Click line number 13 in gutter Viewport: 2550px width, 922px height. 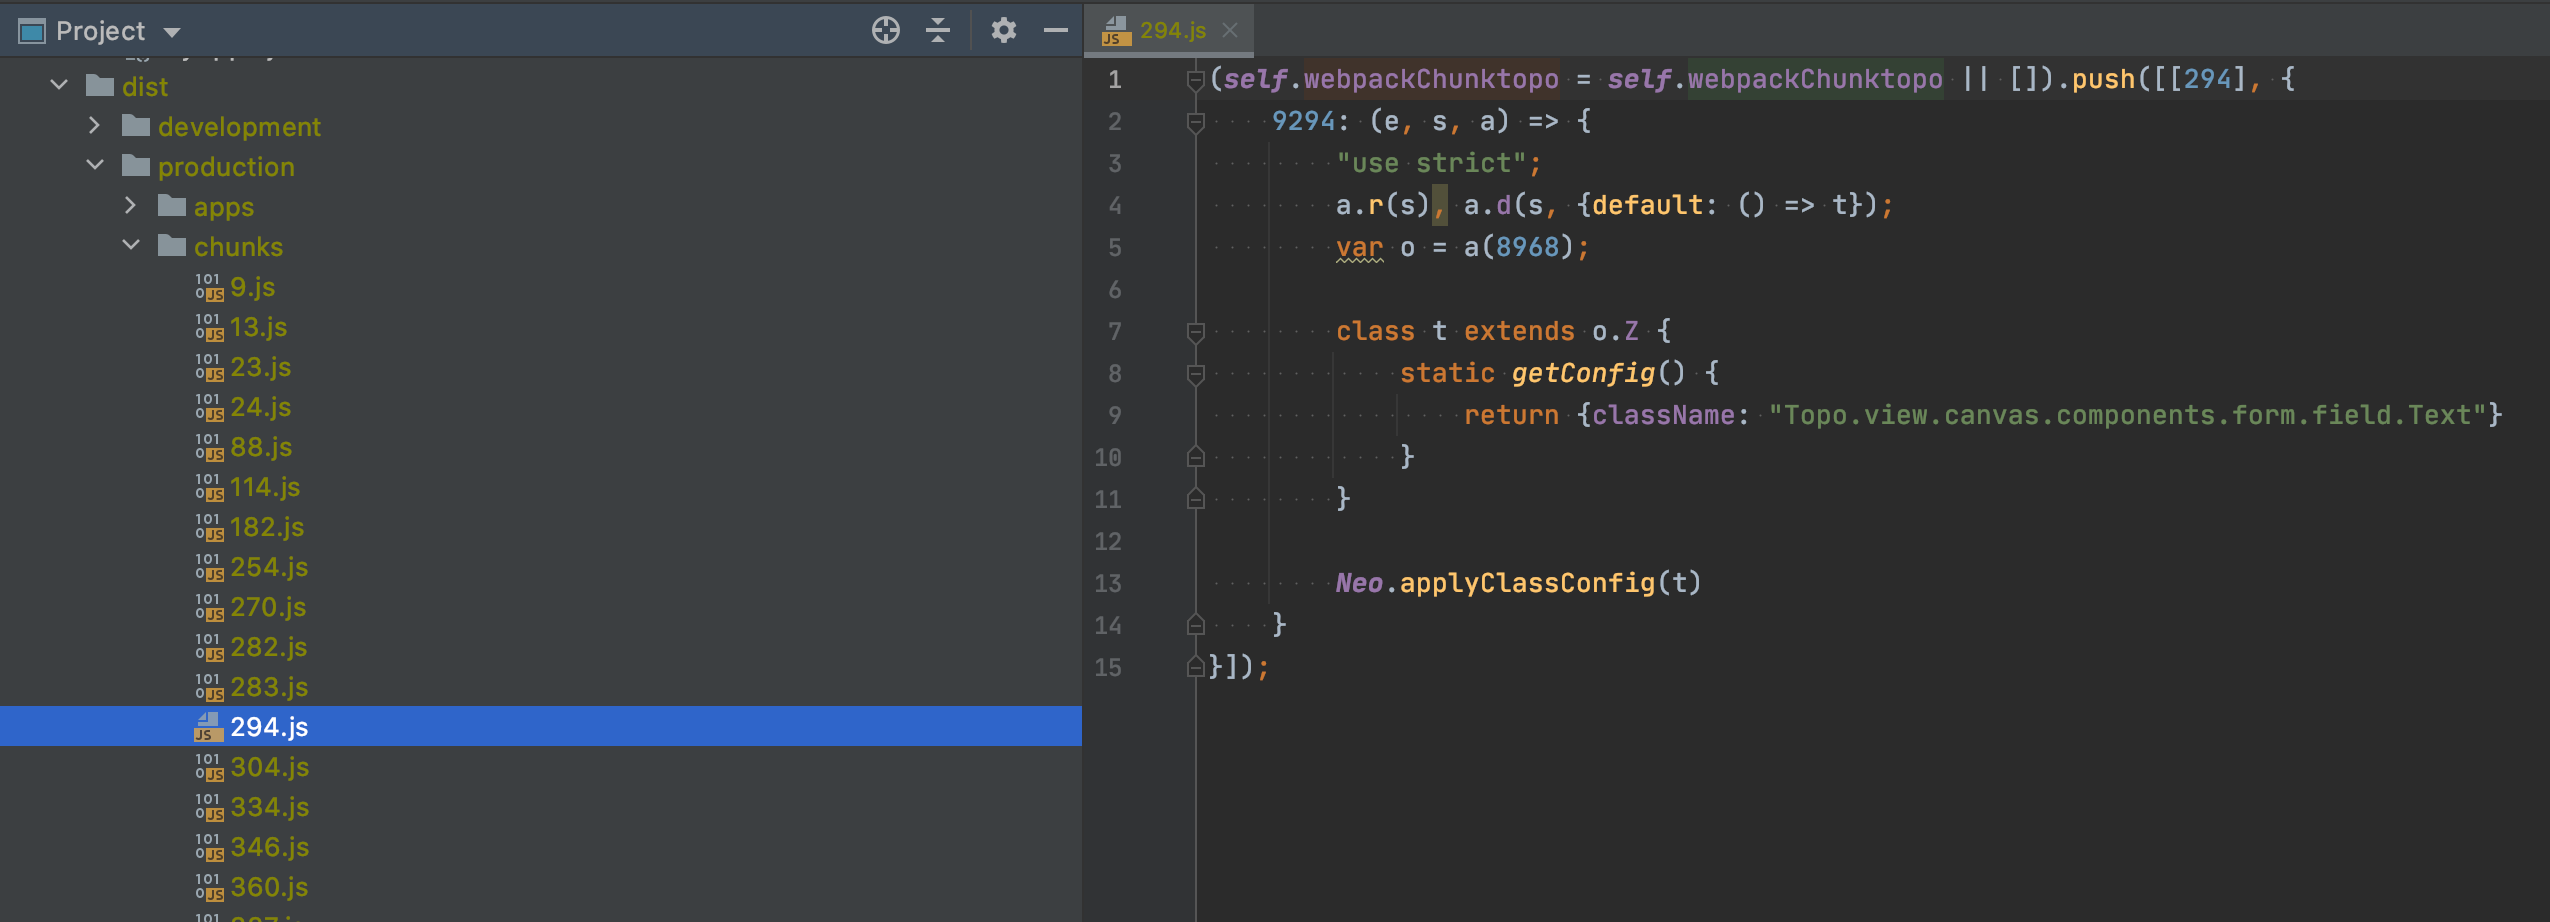click(1107, 583)
